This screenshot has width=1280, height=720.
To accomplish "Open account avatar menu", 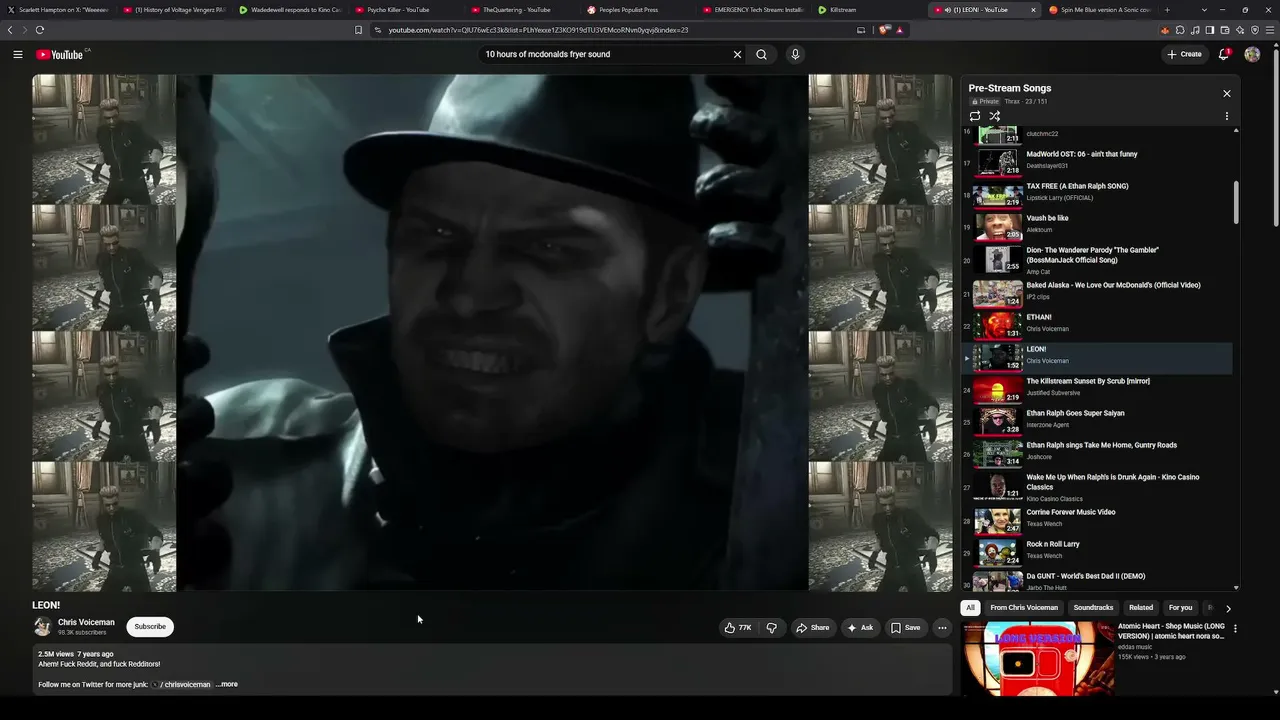I will tap(1252, 54).
